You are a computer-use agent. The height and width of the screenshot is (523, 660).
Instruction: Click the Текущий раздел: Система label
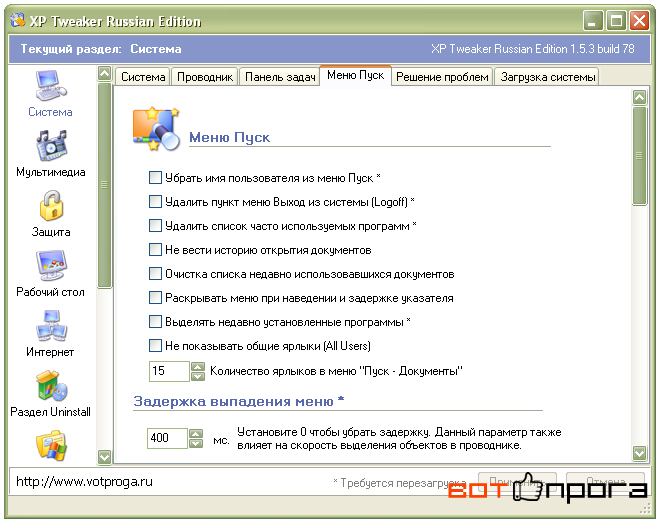pos(101,49)
